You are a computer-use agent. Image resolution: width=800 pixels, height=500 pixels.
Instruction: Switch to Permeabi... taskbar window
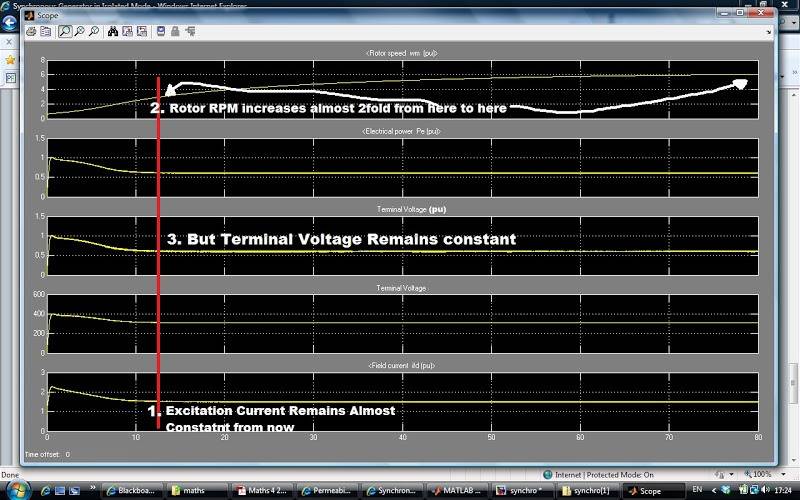(327, 490)
